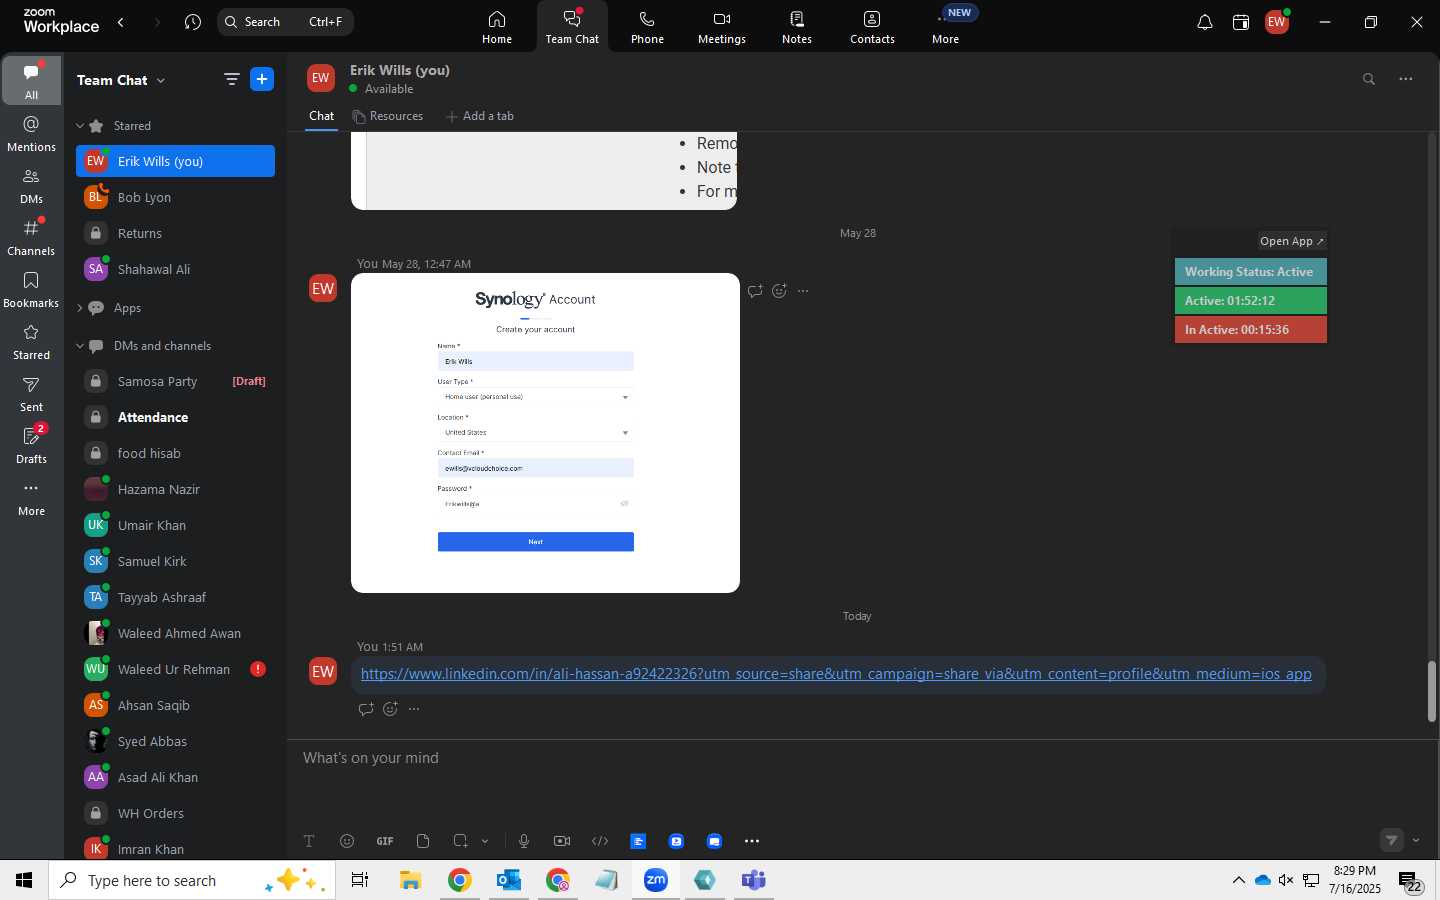Viewport: 1440px width, 900px height.
Task: Open the Synology account image thumbnail
Action: [545, 433]
